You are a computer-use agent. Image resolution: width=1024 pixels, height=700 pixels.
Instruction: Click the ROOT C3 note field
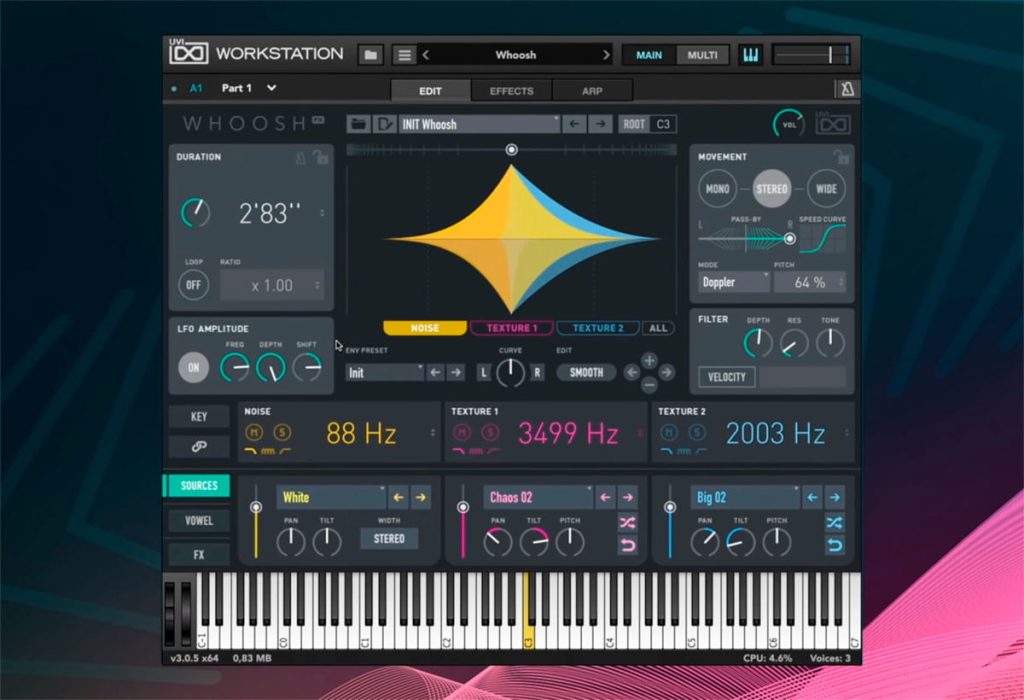tap(663, 124)
